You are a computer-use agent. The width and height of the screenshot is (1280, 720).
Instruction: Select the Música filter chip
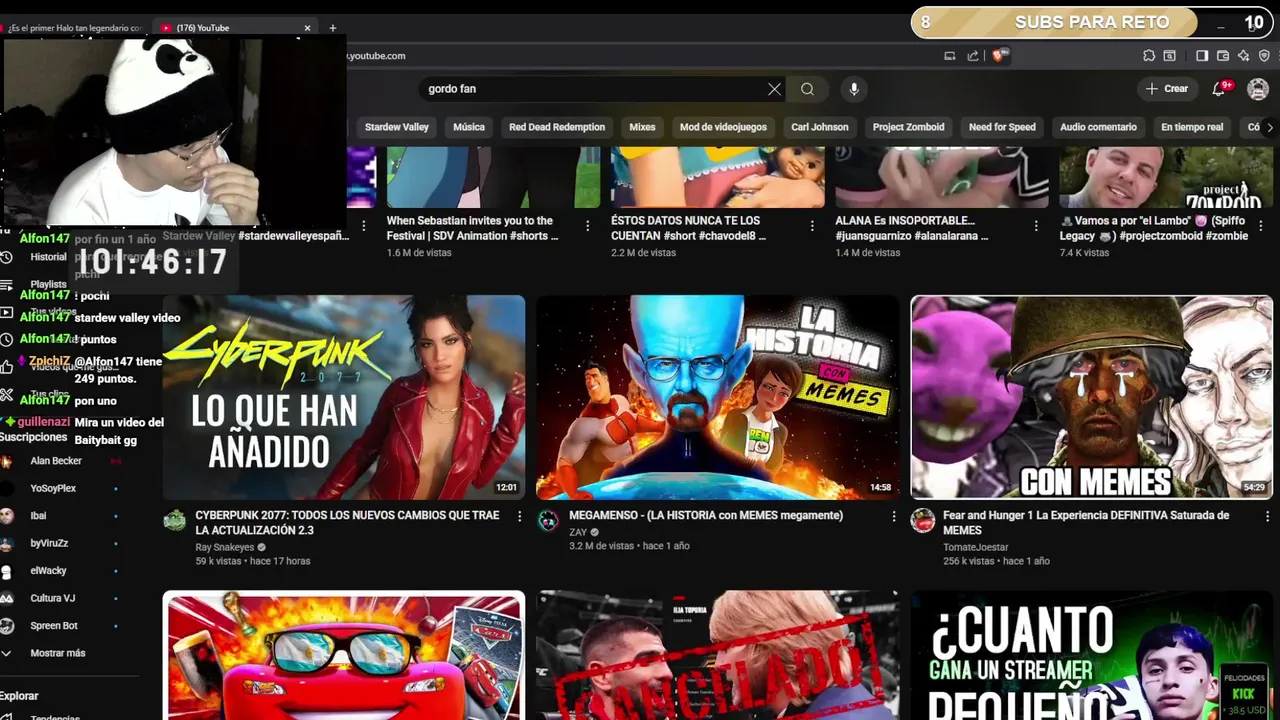pos(468,127)
